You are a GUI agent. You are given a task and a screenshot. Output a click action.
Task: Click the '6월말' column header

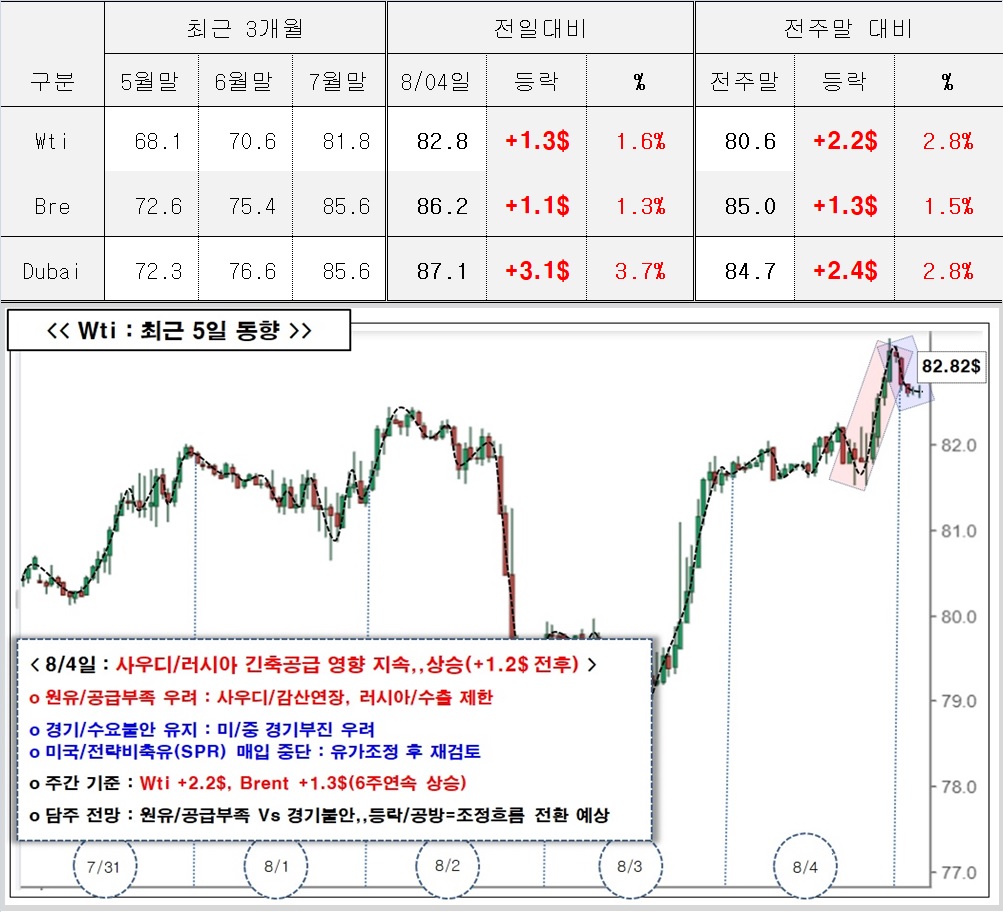[x=243, y=81]
